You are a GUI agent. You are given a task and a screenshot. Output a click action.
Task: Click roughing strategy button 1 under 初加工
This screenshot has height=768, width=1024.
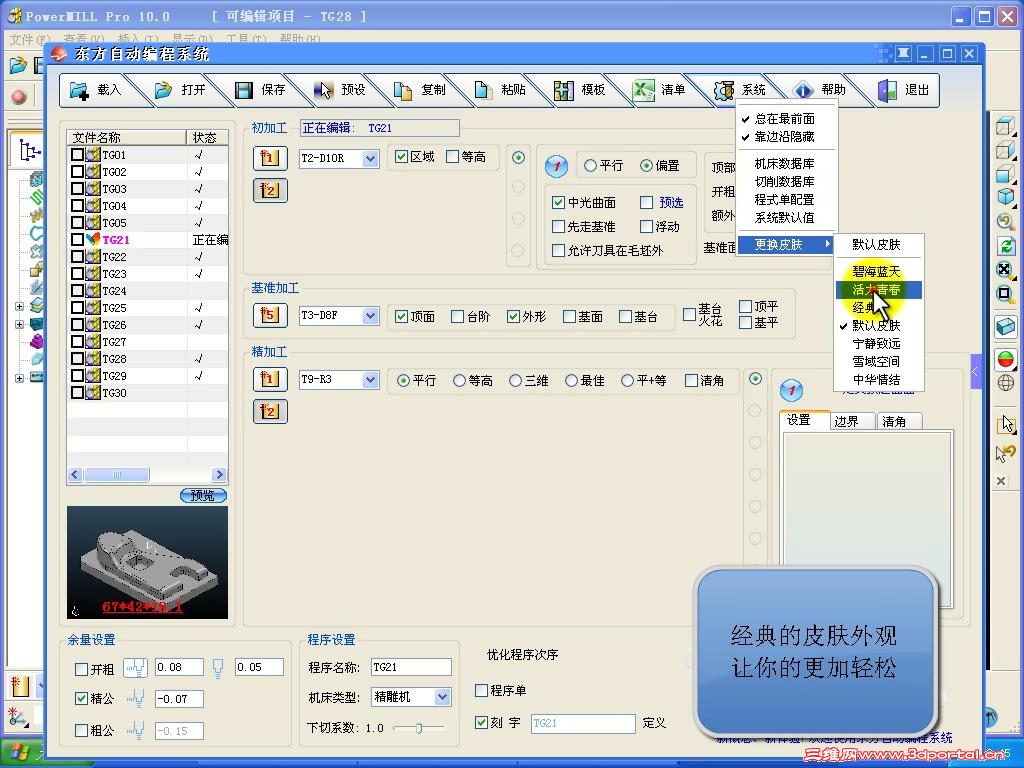coord(270,158)
